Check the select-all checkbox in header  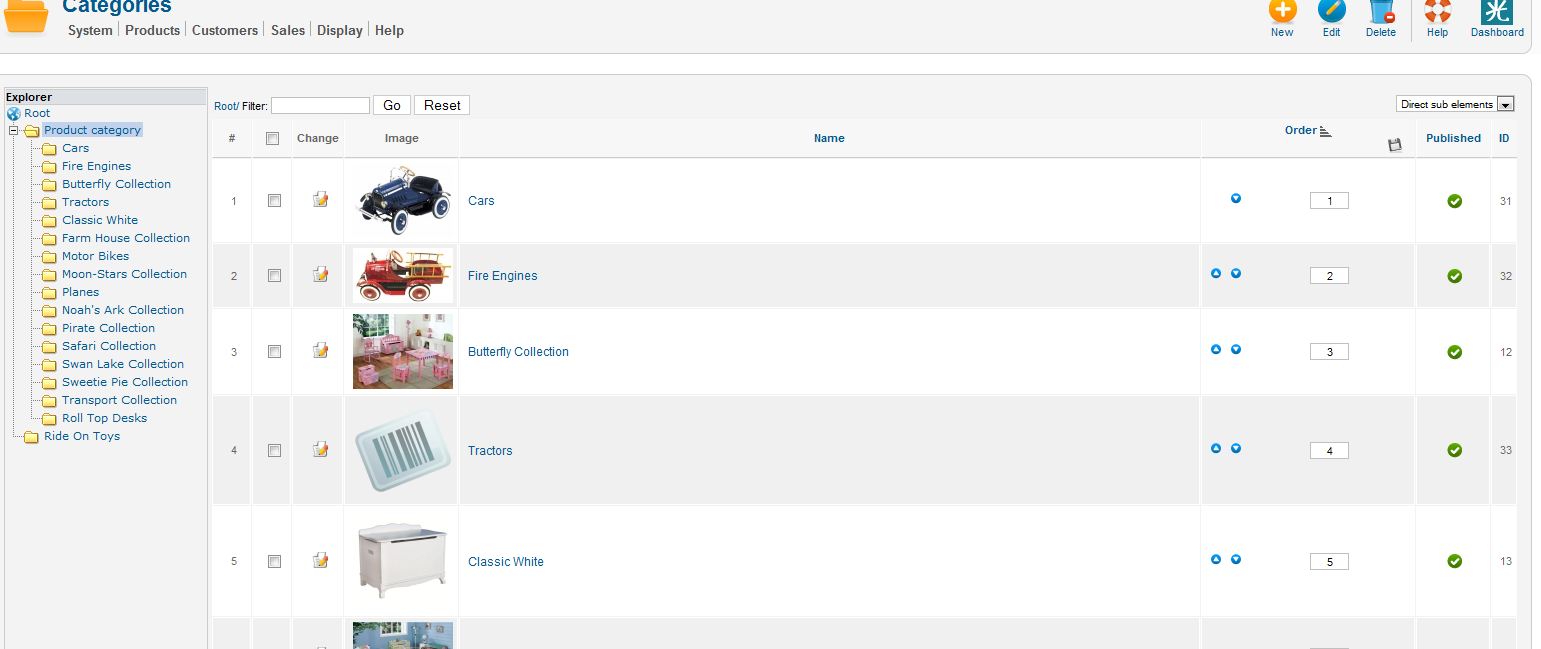(x=273, y=139)
